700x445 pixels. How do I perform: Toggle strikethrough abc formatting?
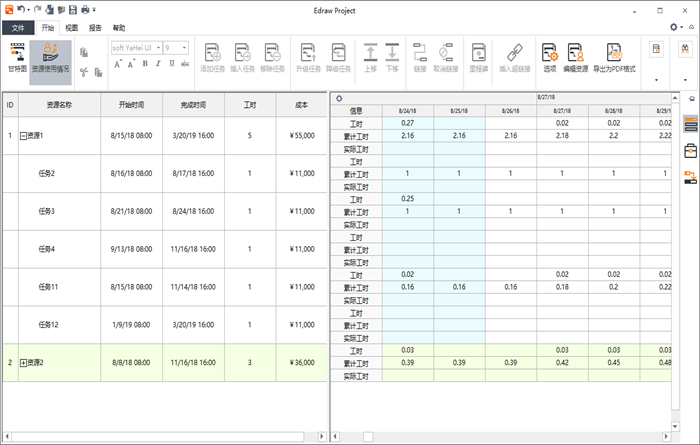pos(185,64)
